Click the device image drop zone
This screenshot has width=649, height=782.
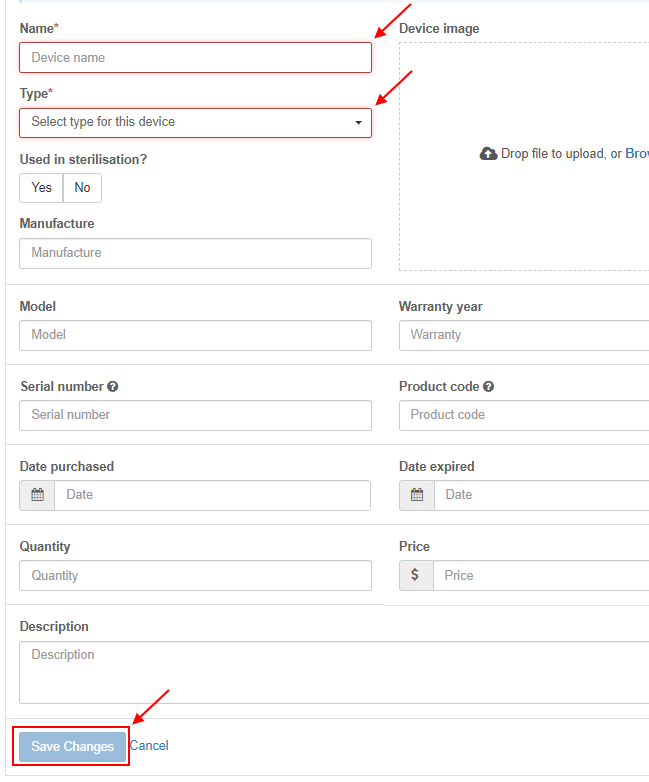pos(524,157)
